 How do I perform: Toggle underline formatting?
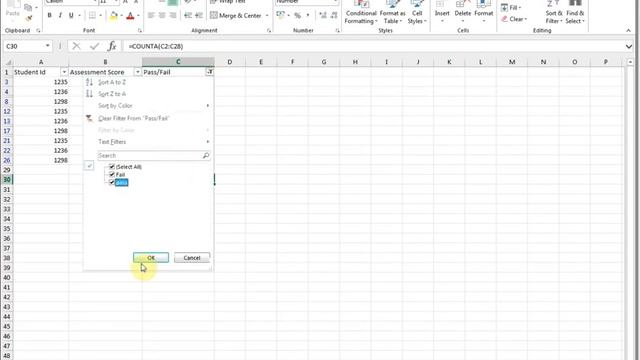[71, 16]
